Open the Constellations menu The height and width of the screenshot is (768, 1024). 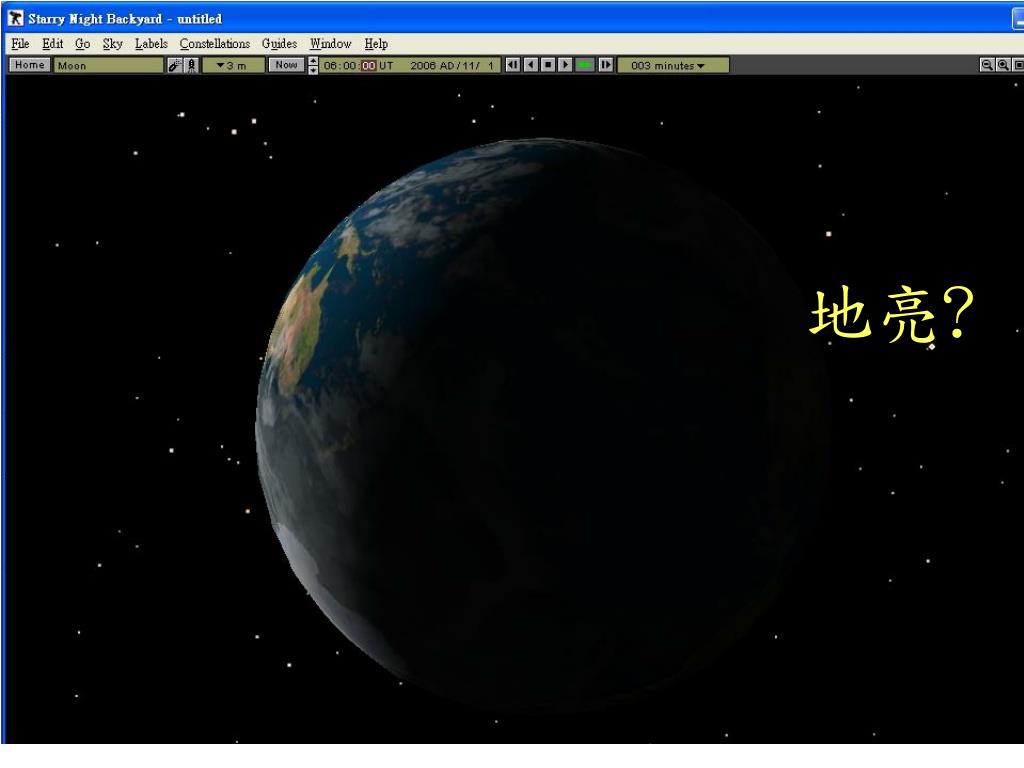(x=215, y=44)
